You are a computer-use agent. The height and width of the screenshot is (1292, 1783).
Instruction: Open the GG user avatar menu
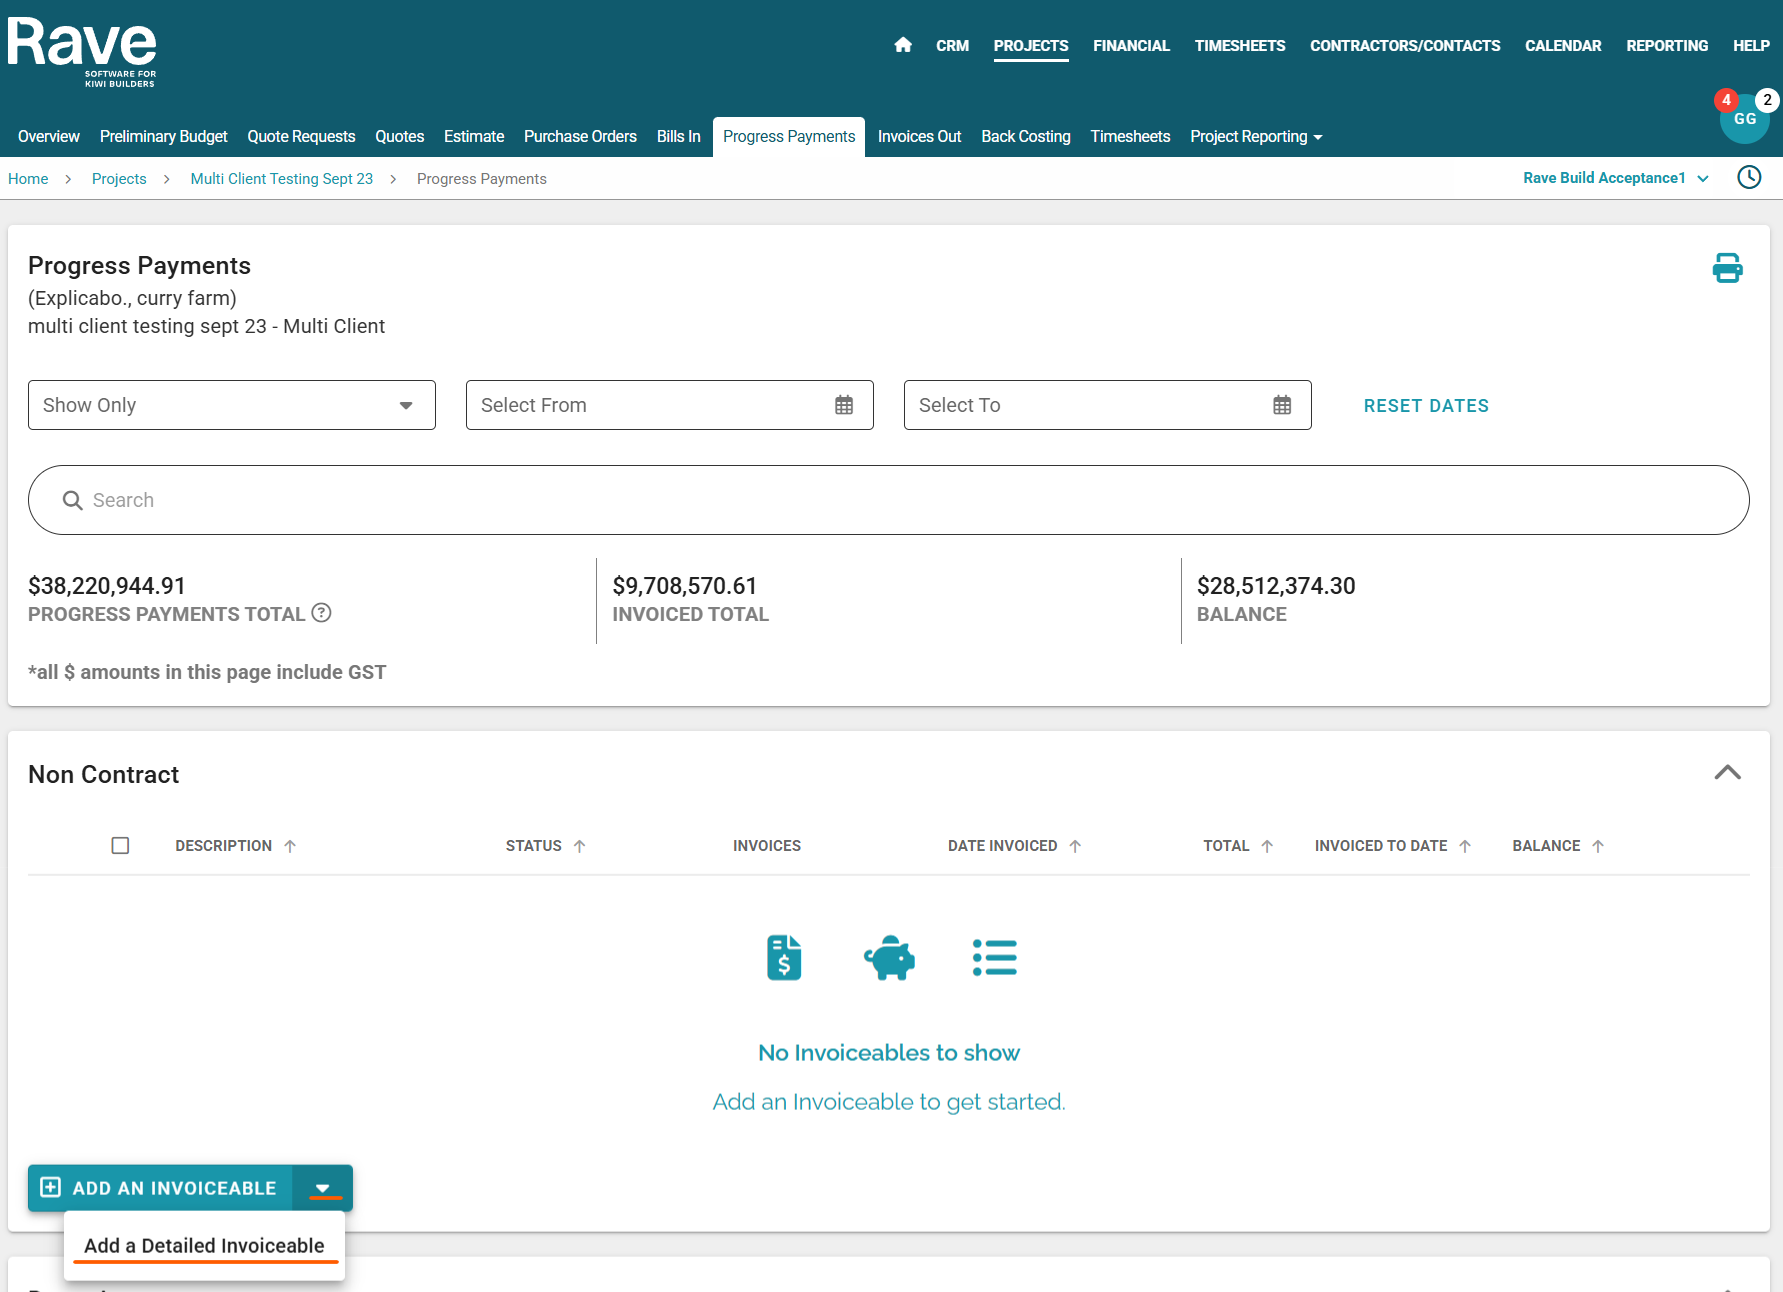(x=1745, y=119)
